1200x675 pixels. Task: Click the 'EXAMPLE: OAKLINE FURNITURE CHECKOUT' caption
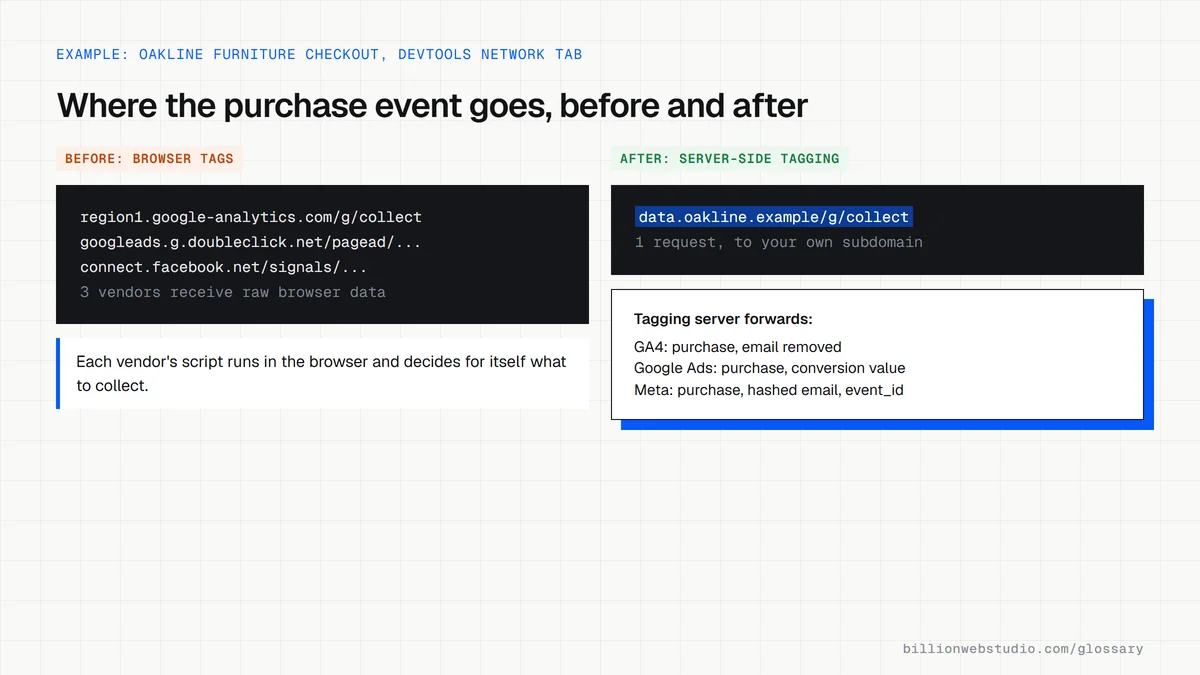point(319,54)
